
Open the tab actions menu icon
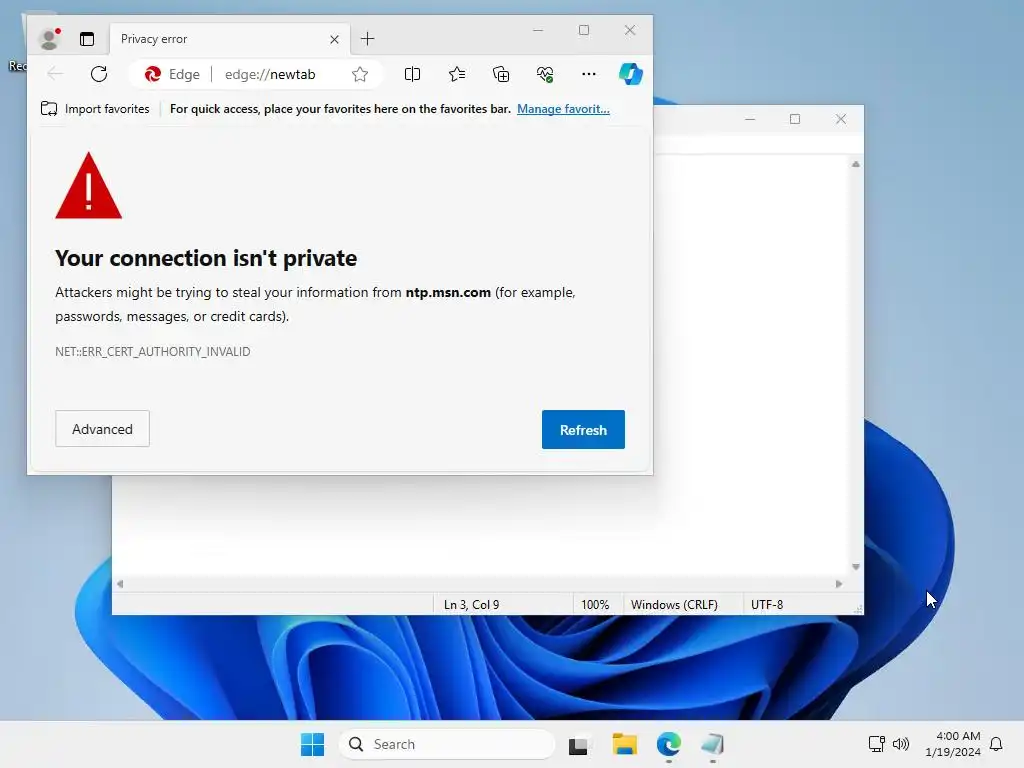click(x=87, y=39)
